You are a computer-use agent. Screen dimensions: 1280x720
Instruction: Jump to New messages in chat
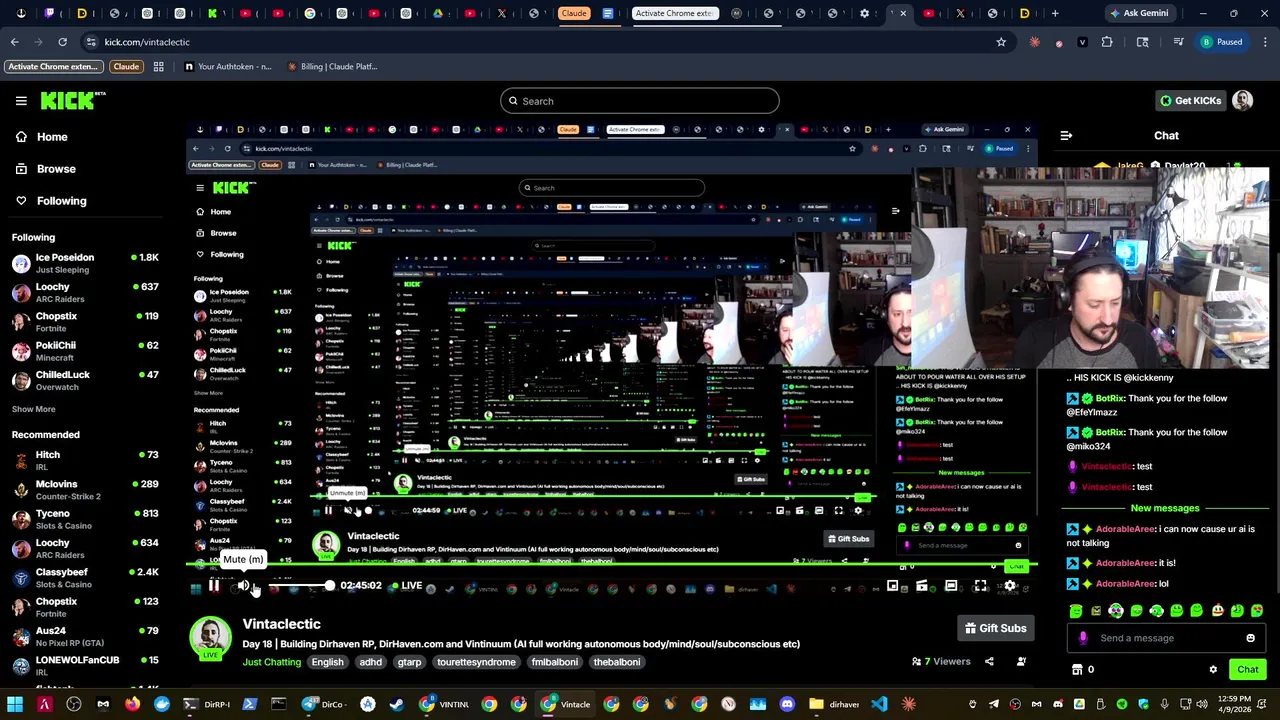(1164, 508)
